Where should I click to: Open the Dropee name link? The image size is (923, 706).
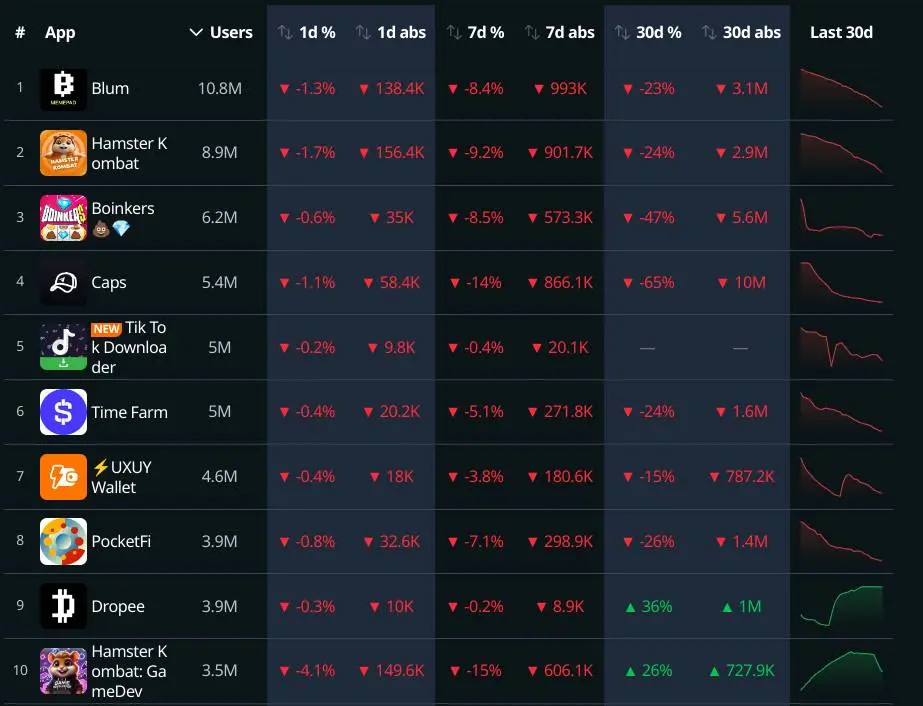point(118,606)
